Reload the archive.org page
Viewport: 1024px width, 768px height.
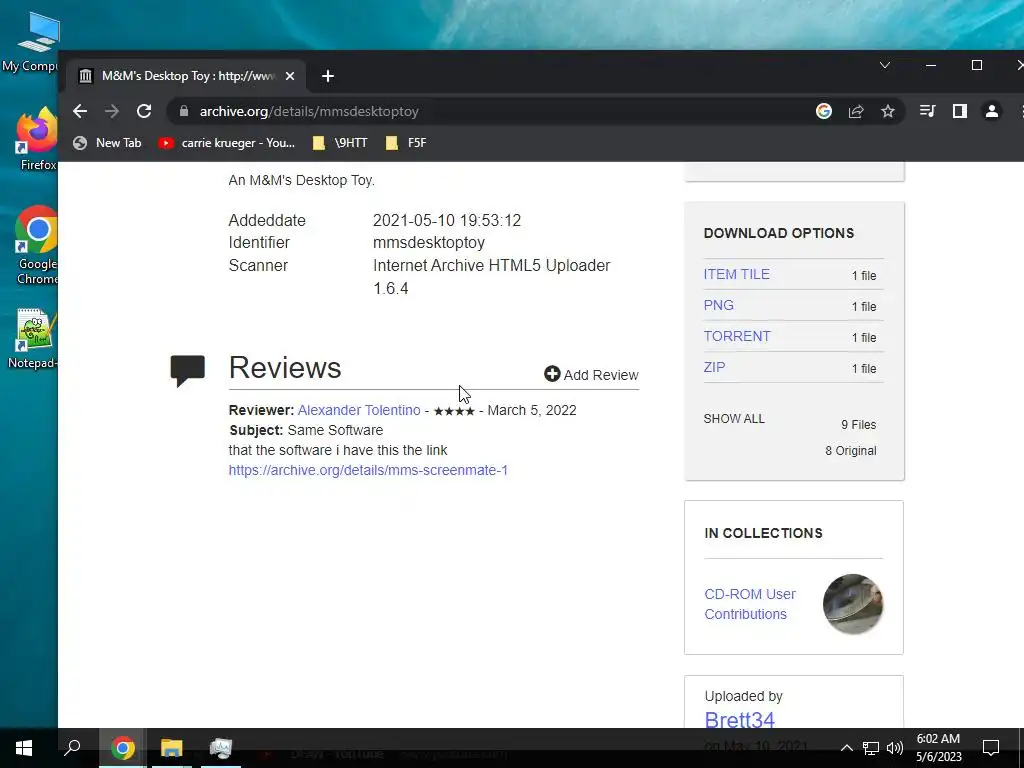click(144, 111)
